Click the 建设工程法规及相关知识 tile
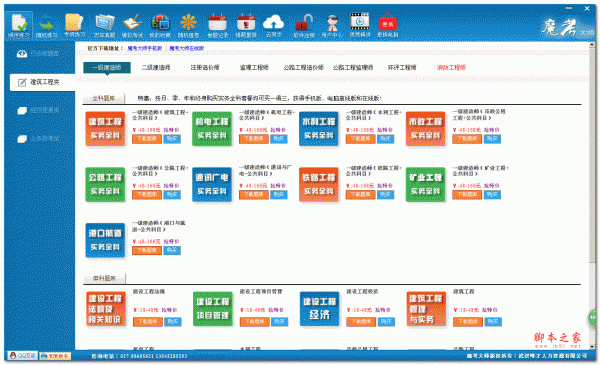Viewport: 600px width, 365px height. (106, 309)
